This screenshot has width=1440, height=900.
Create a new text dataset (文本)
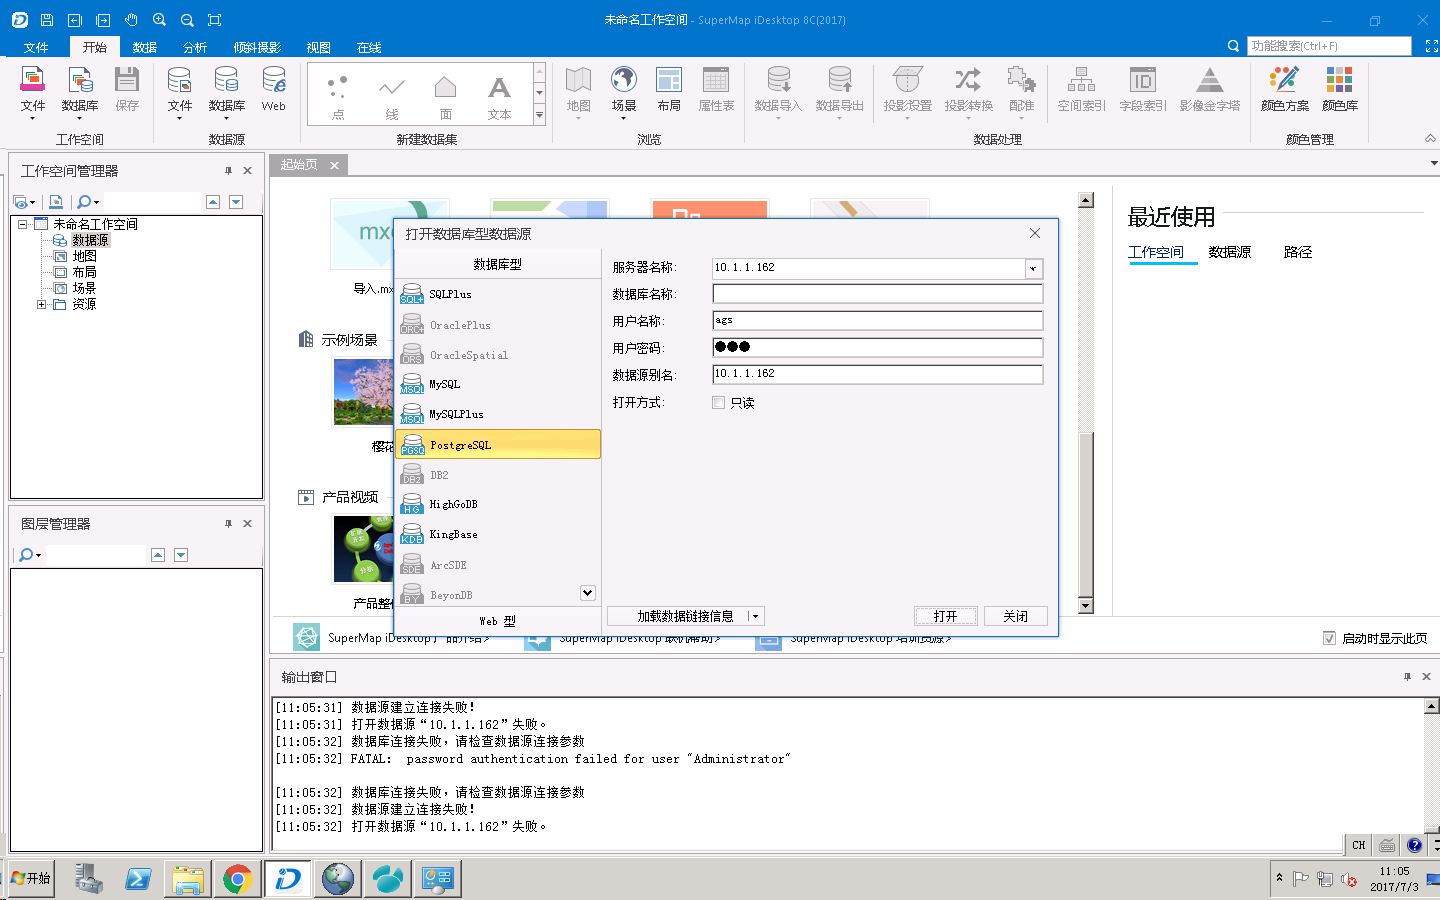pos(500,97)
